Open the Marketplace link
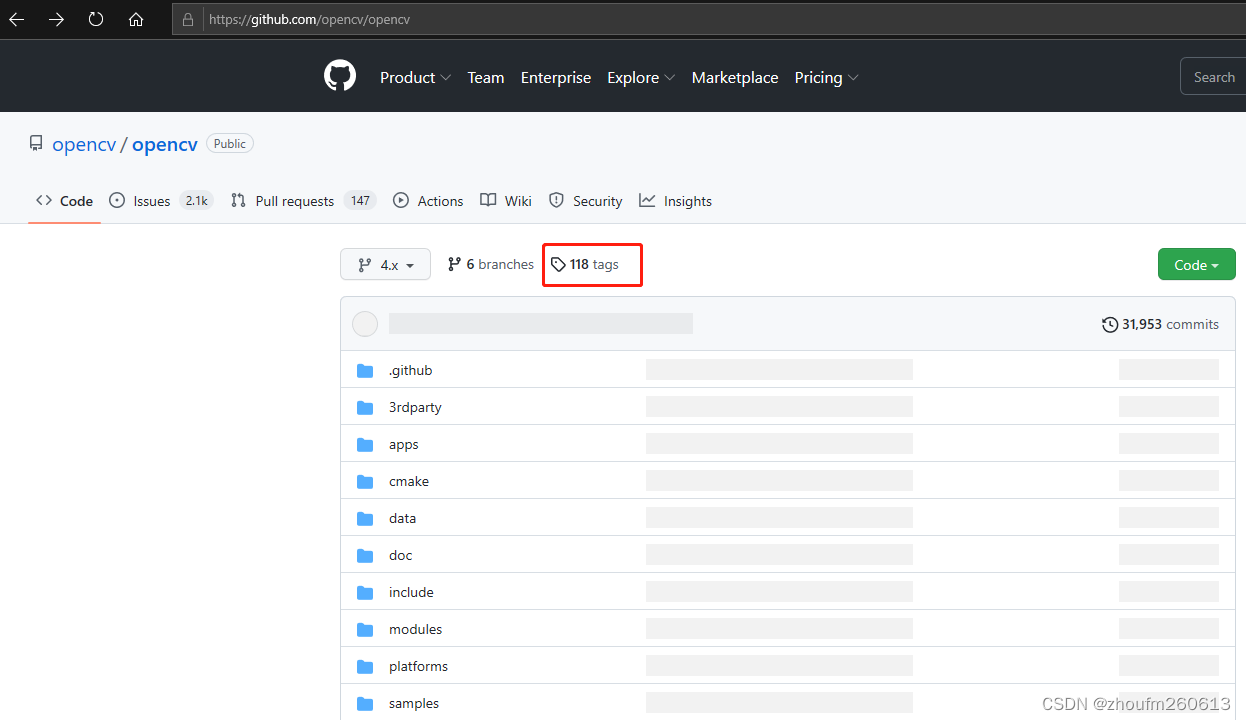 (x=735, y=77)
